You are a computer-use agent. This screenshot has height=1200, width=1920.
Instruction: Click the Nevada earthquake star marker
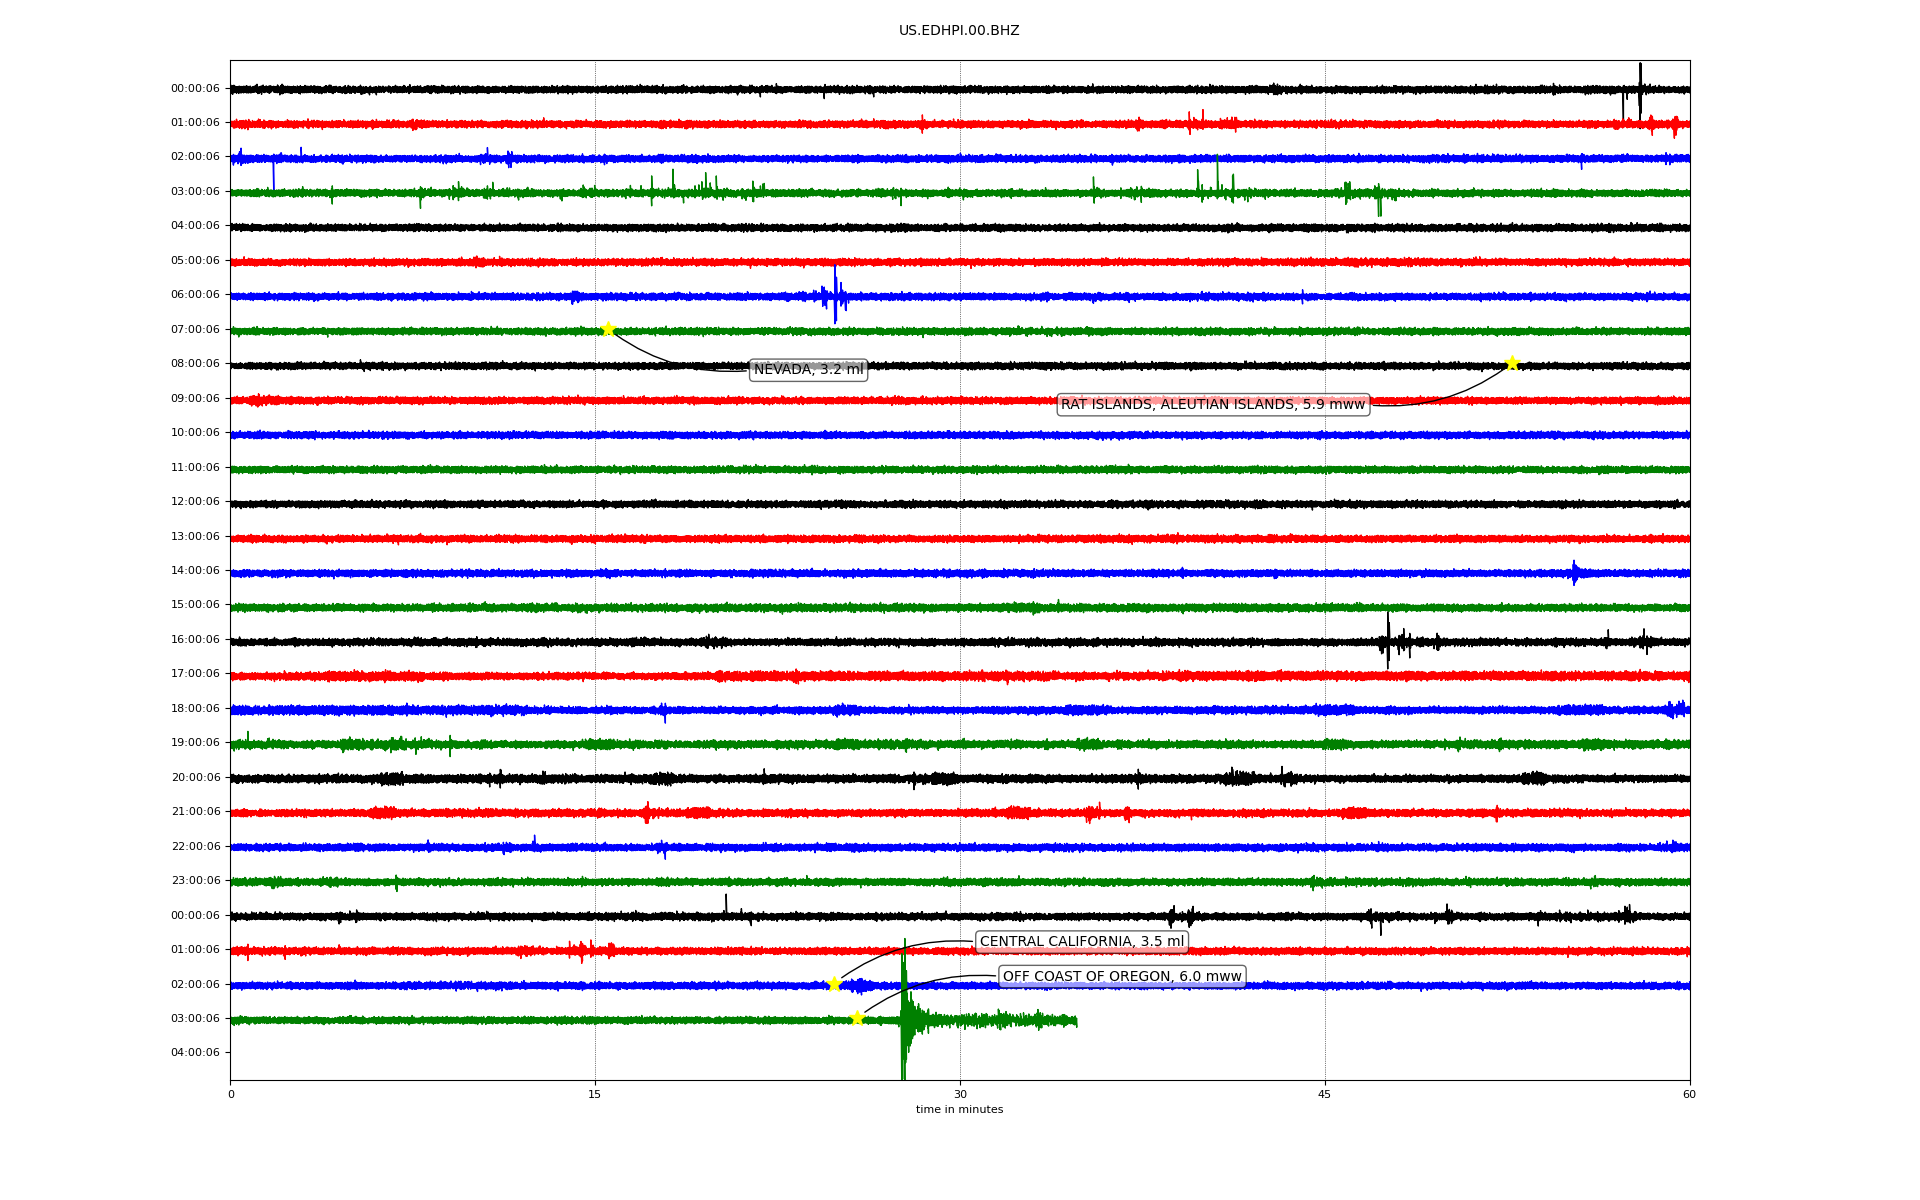pyautogui.click(x=608, y=329)
